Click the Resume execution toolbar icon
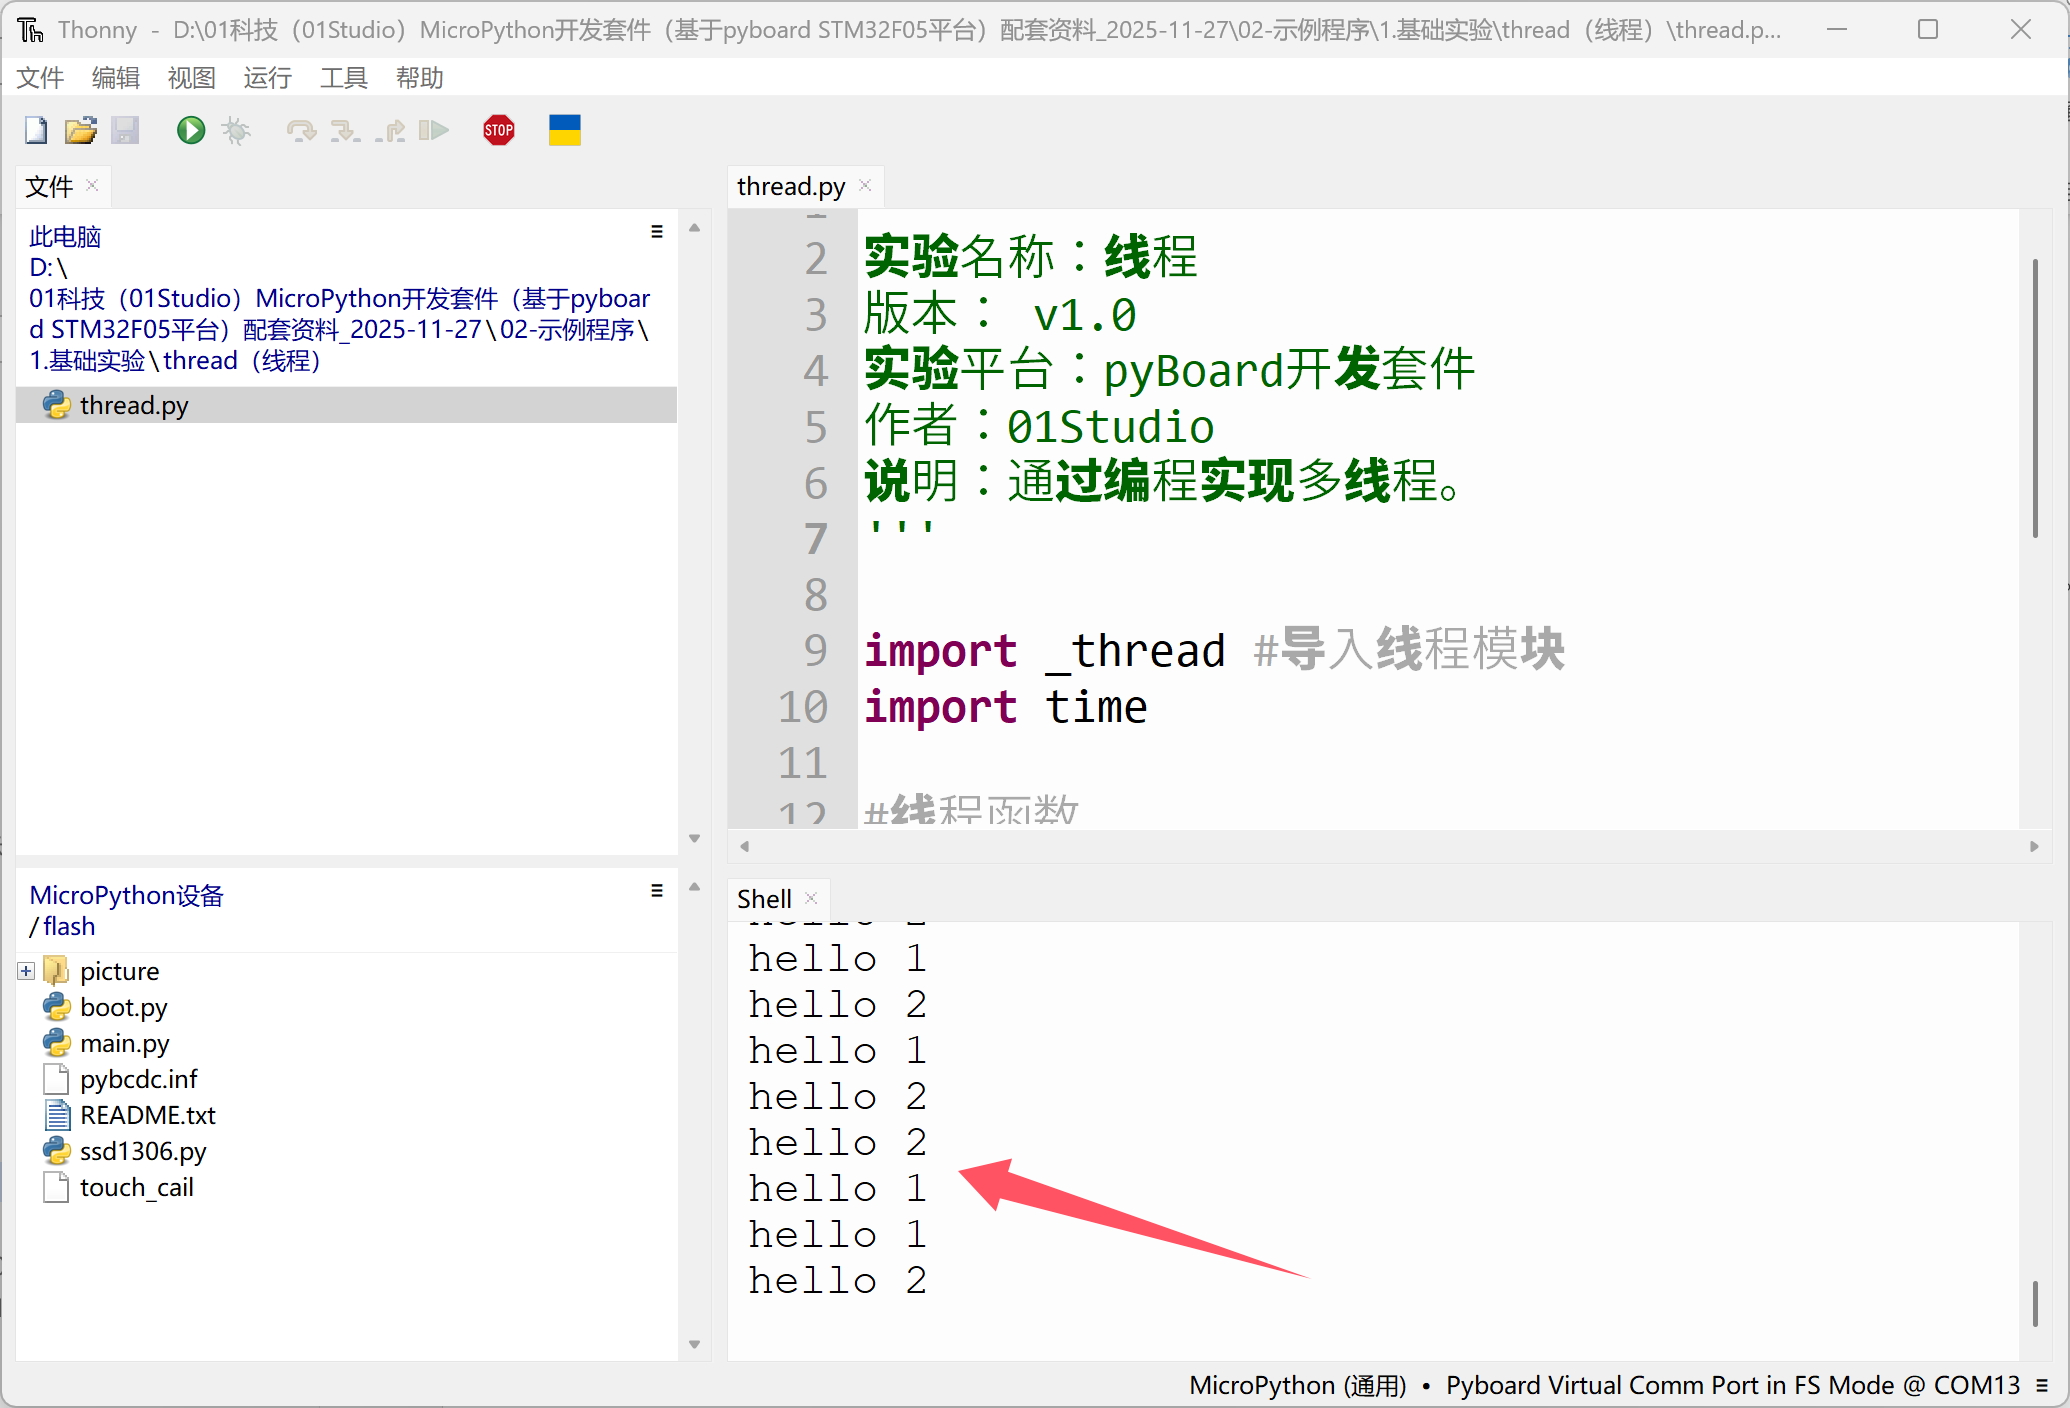Viewport: 2070px width, 1408px height. coord(433,130)
